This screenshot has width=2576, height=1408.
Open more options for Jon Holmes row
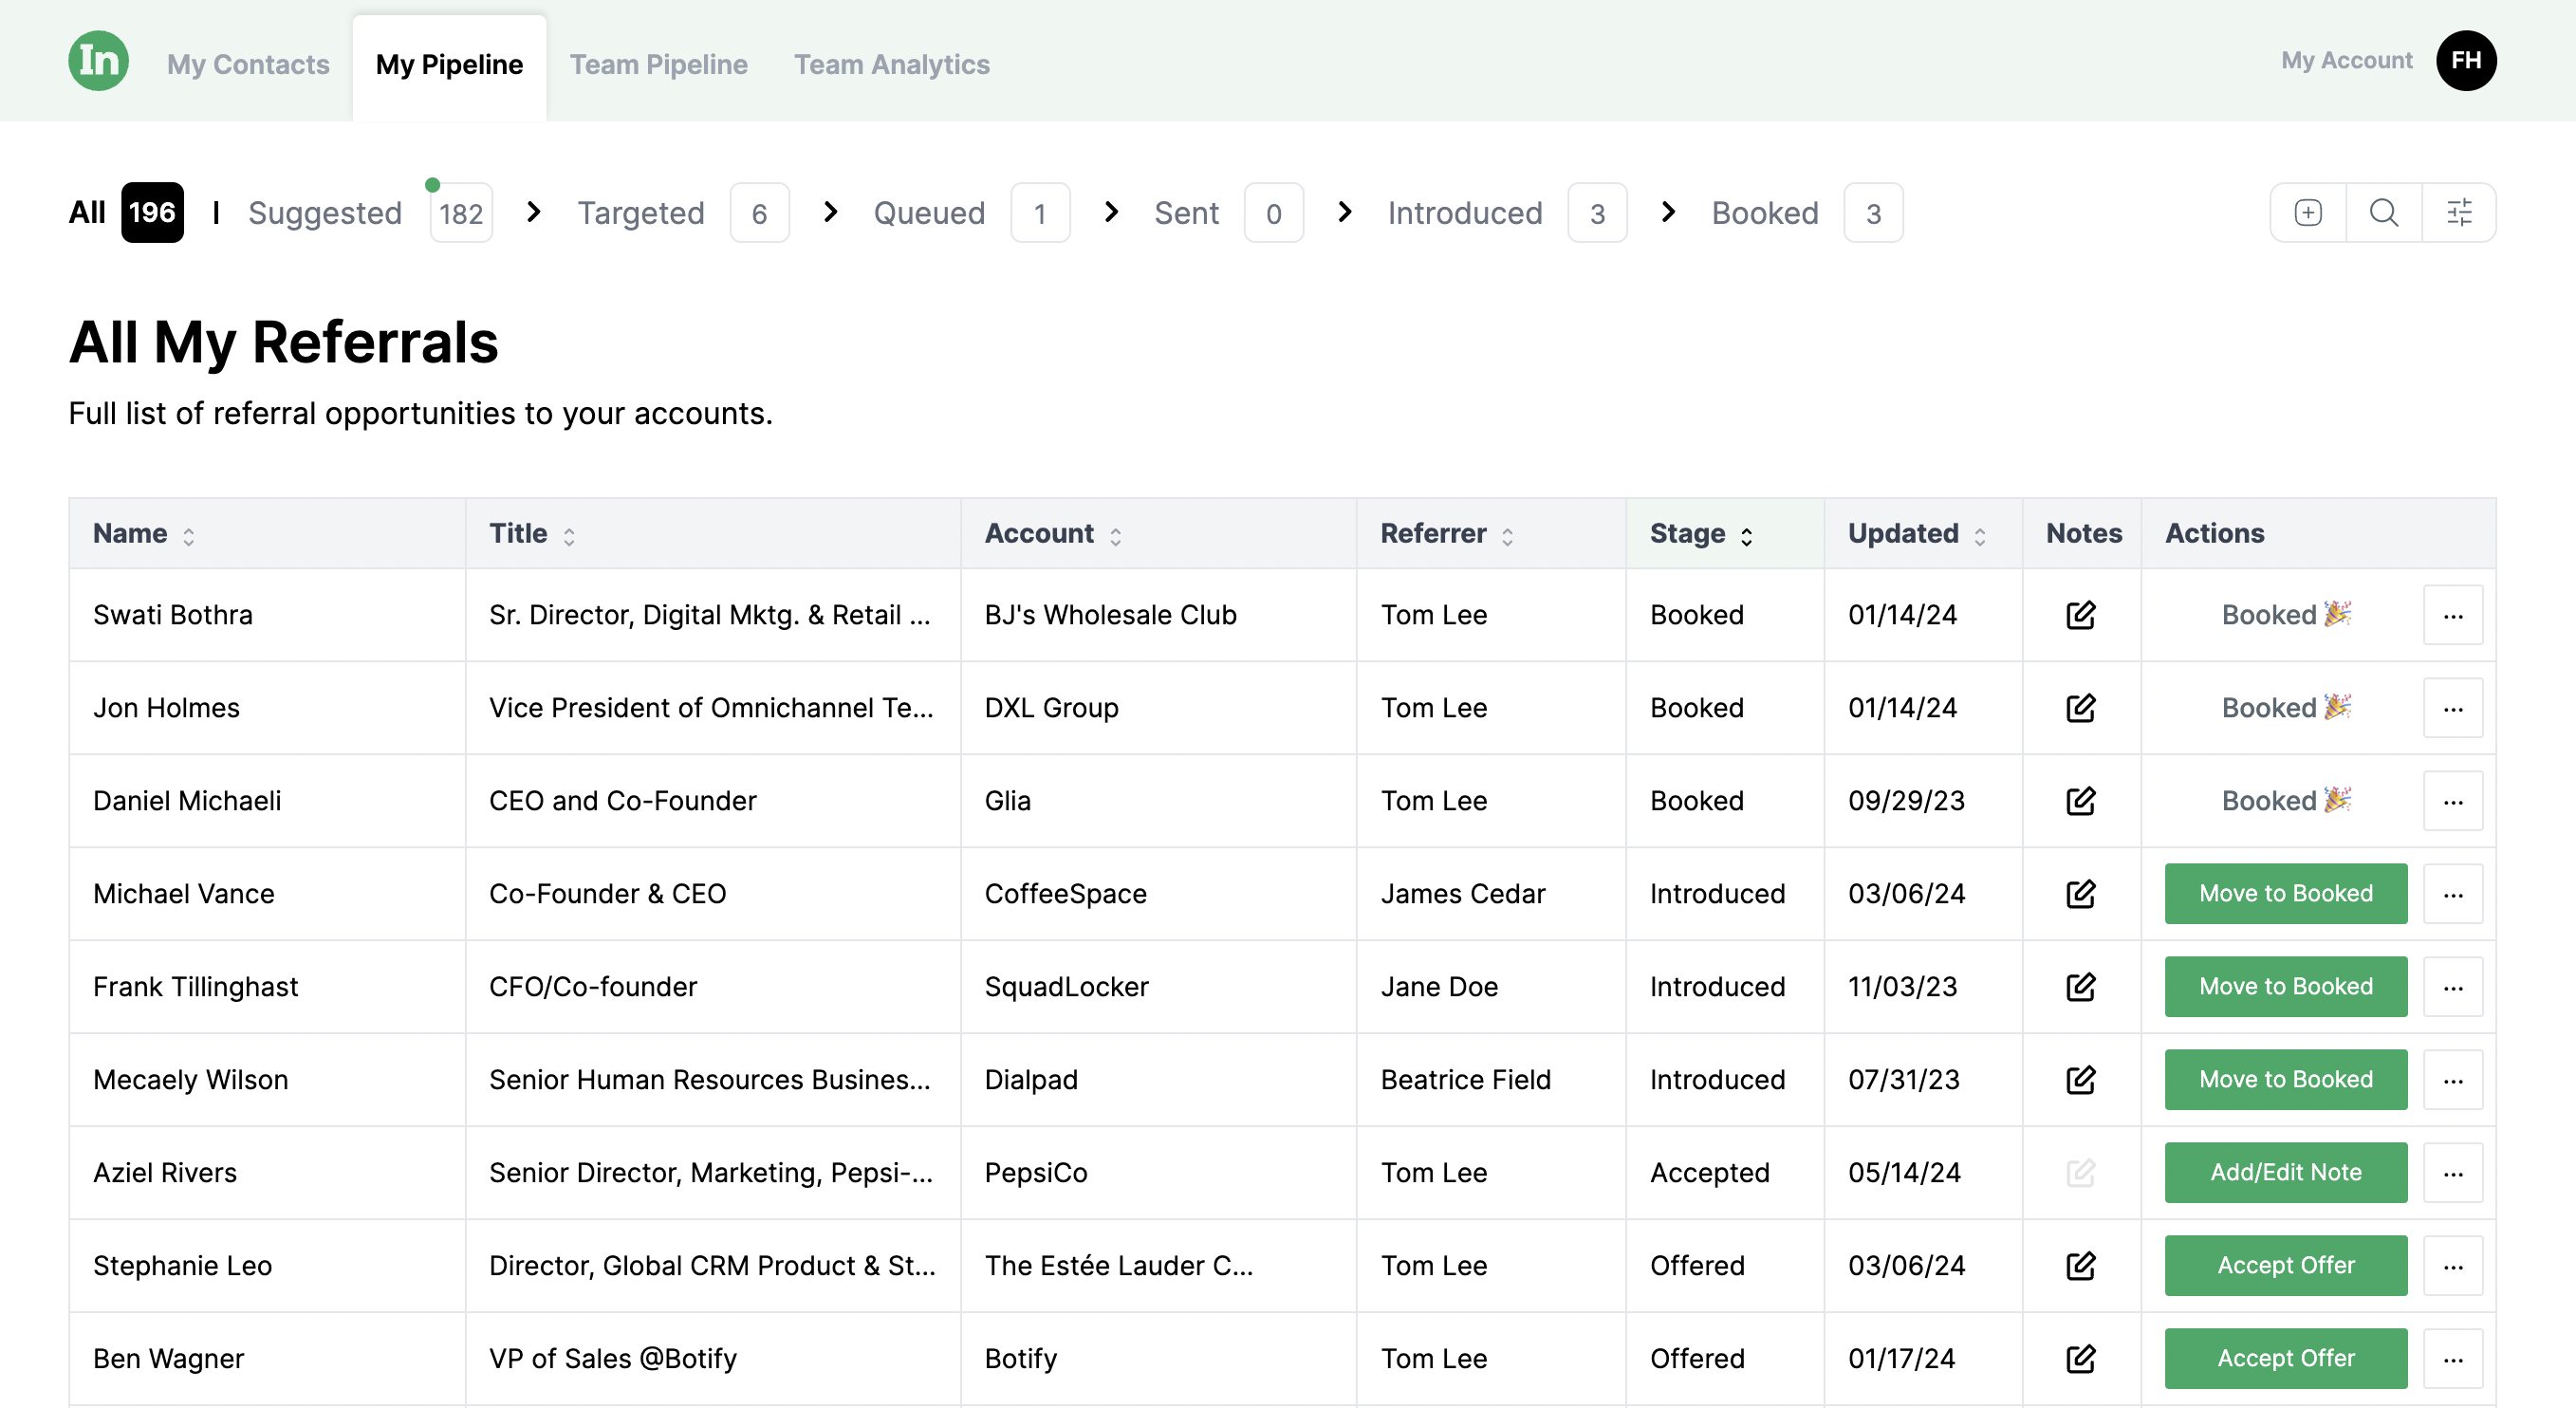tap(2452, 708)
